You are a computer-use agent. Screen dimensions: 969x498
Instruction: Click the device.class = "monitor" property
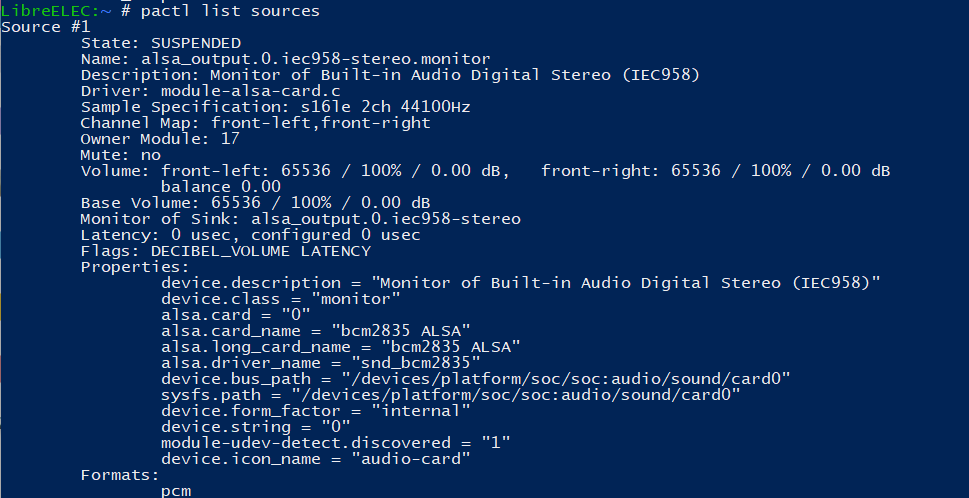pos(280,299)
